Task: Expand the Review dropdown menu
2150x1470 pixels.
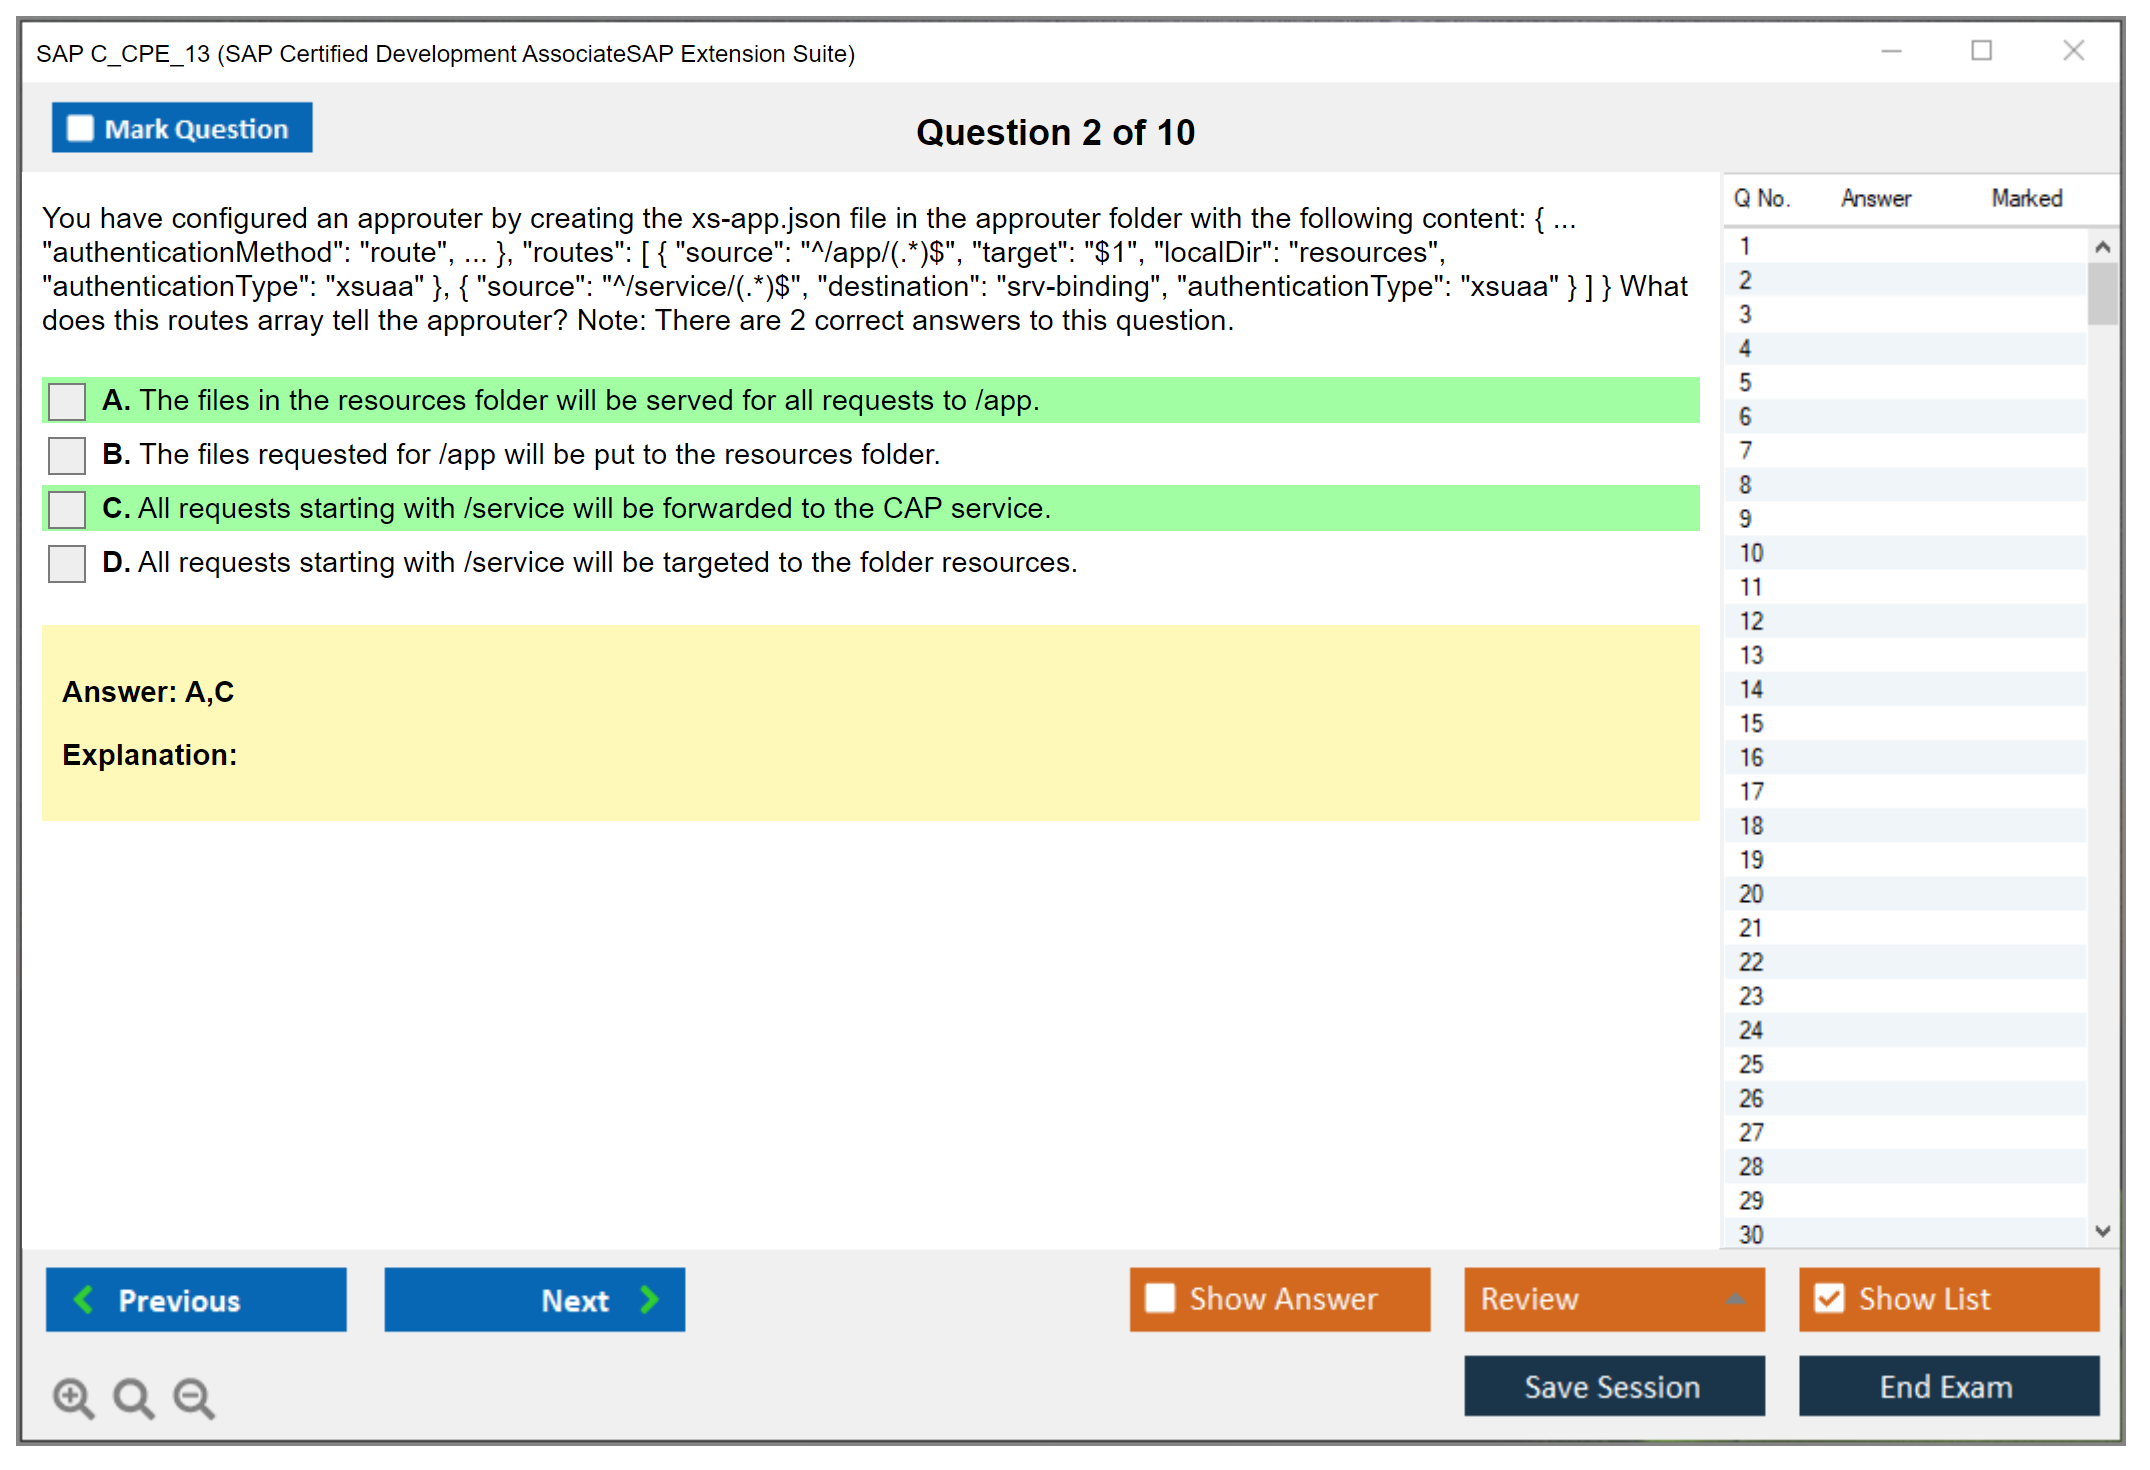Action: [1735, 1299]
